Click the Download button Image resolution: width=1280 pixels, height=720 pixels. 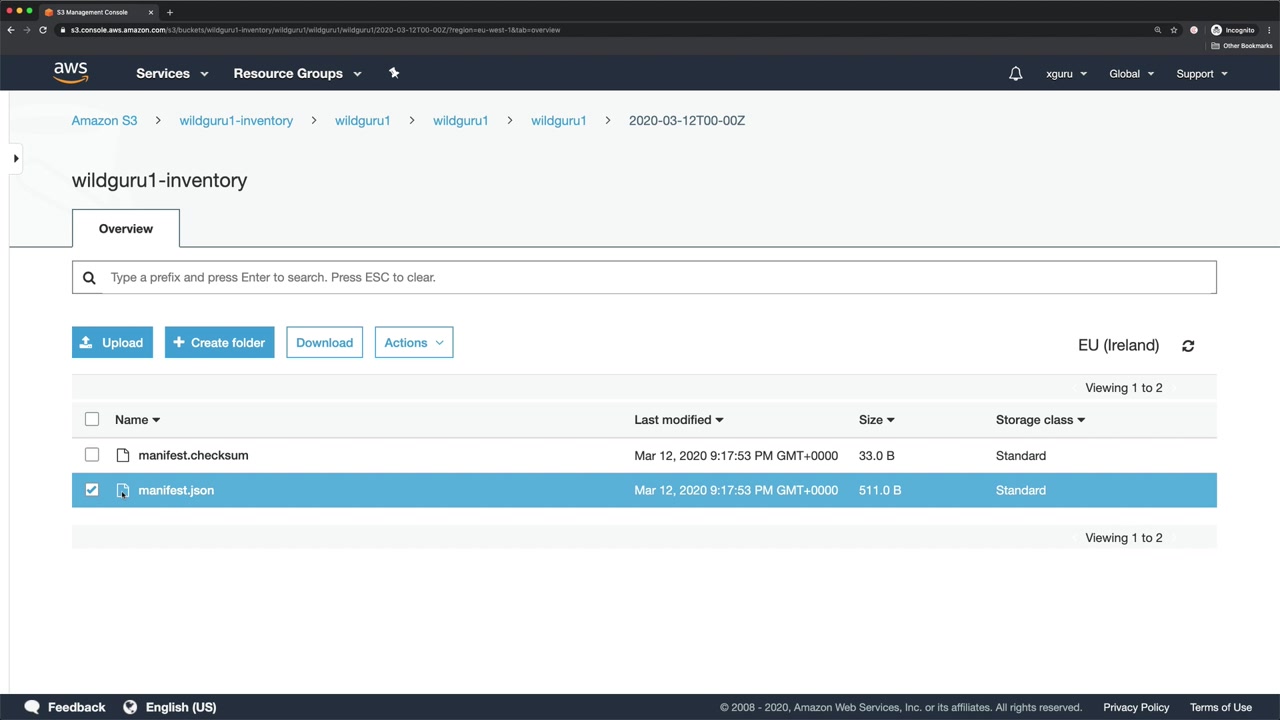click(x=324, y=343)
